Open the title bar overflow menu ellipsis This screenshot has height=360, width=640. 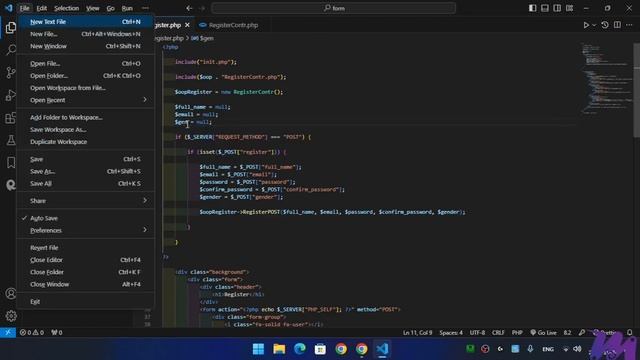[145, 8]
